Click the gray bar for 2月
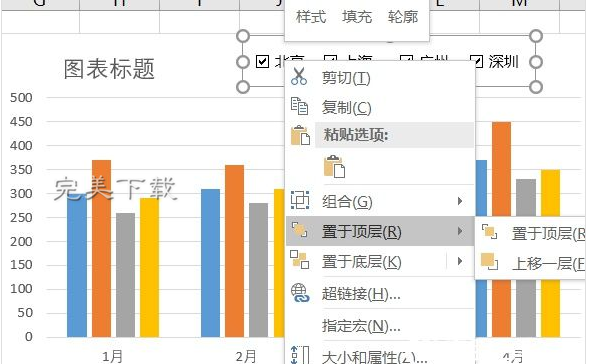589x364 pixels. click(x=258, y=270)
